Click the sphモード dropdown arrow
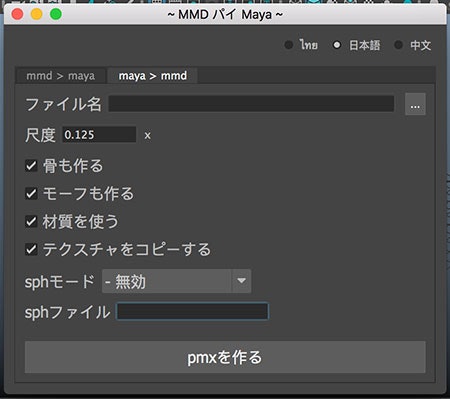The height and width of the screenshot is (399, 450). click(242, 281)
